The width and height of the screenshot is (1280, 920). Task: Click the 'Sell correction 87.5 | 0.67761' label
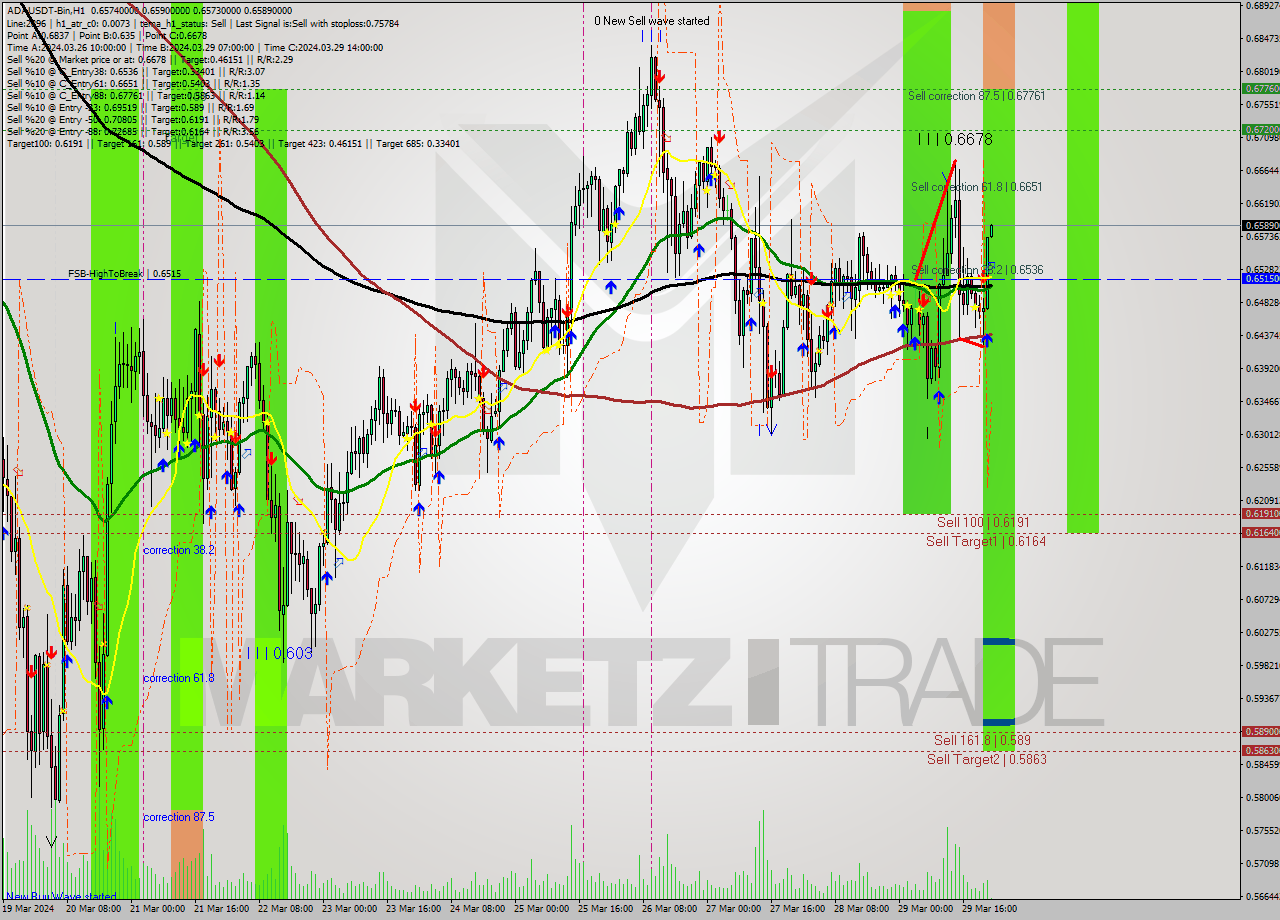(977, 96)
